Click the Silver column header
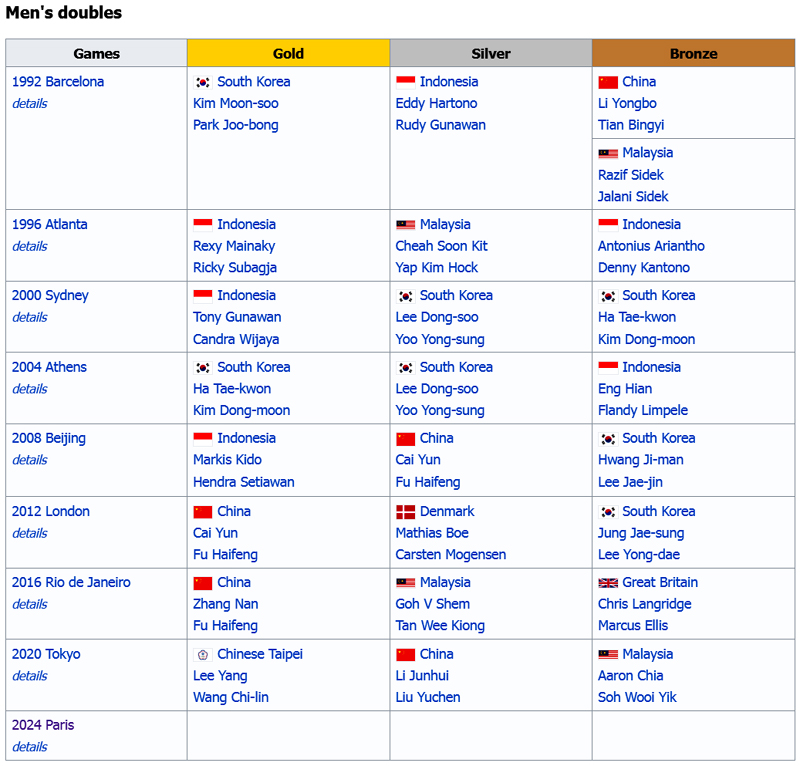 pyautogui.click(x=491, y=53)
